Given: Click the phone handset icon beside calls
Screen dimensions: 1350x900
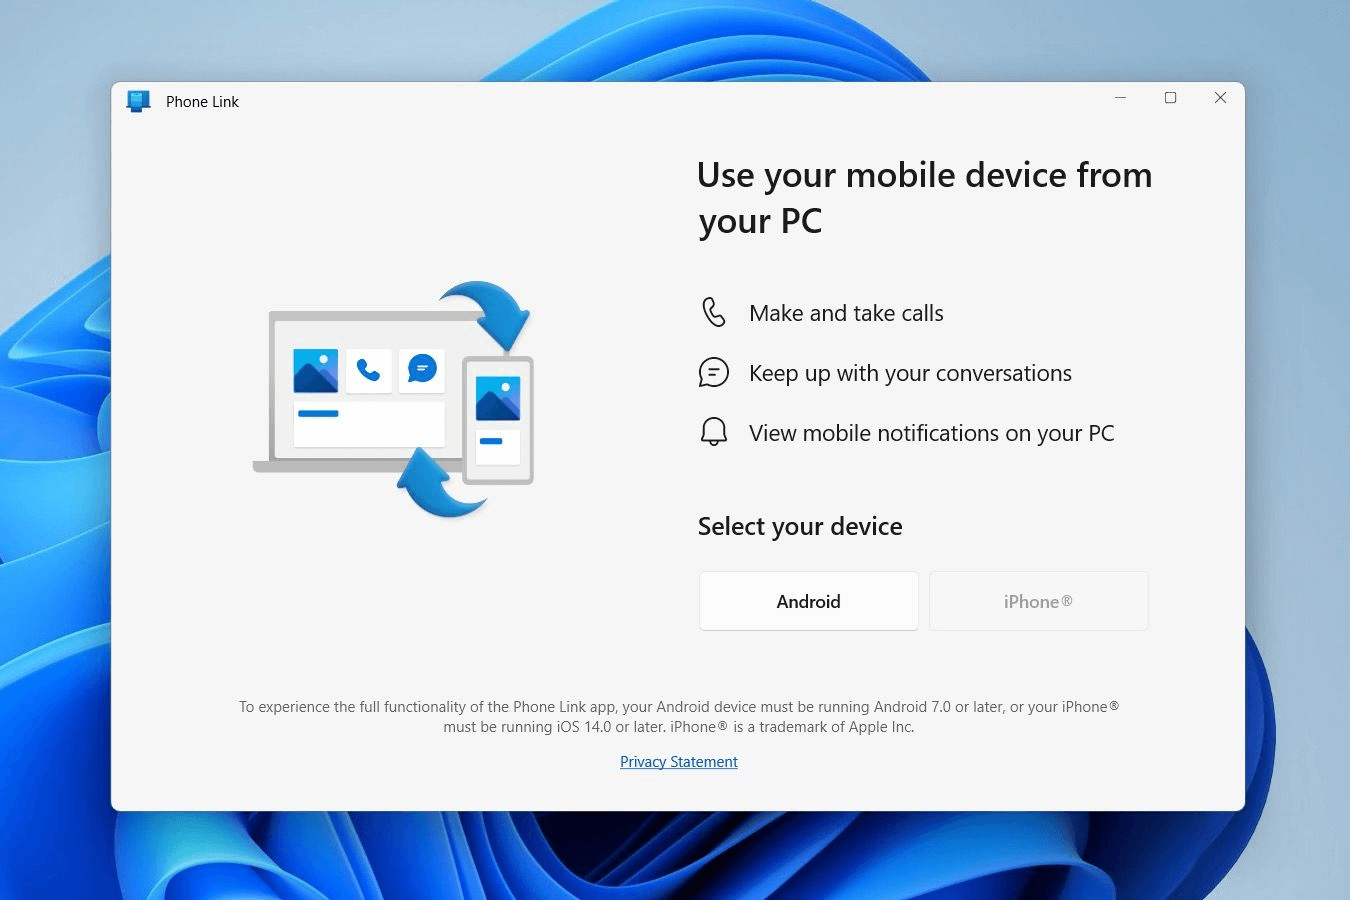Looking at the screenshot, I should coord(713,312).
